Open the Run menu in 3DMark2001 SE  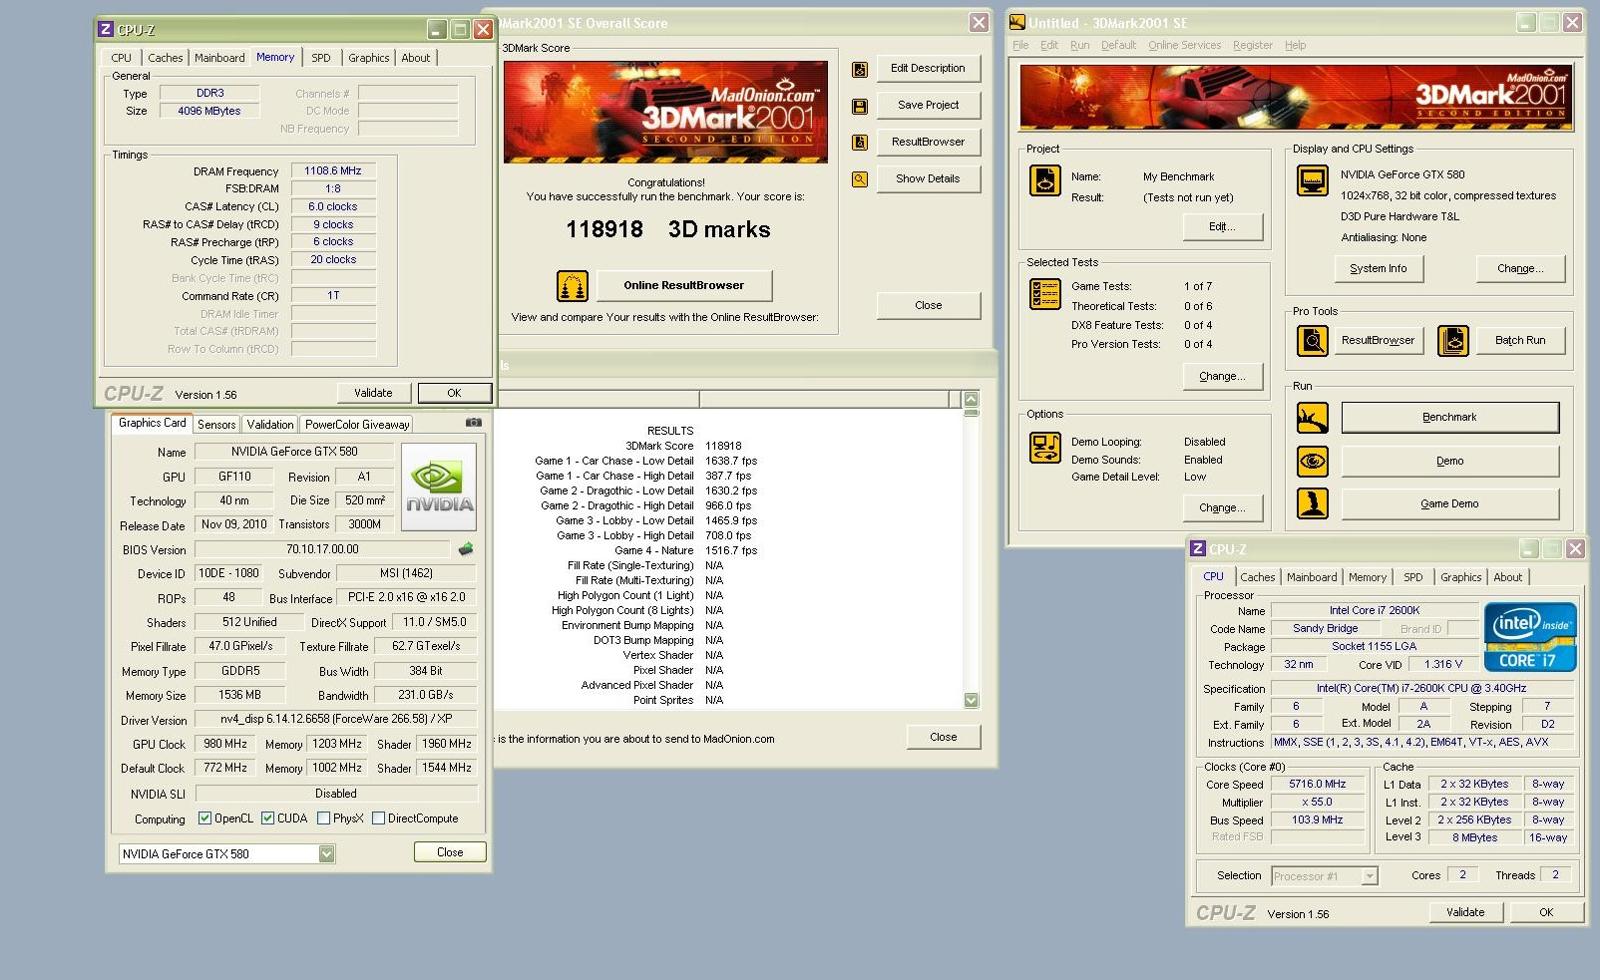[1080, 45]
